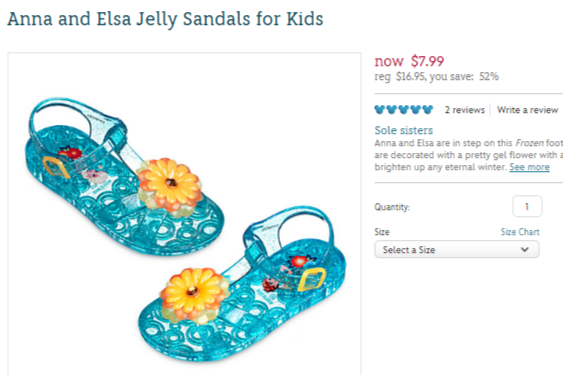Expand the description with See more

[x=529, y=167]
